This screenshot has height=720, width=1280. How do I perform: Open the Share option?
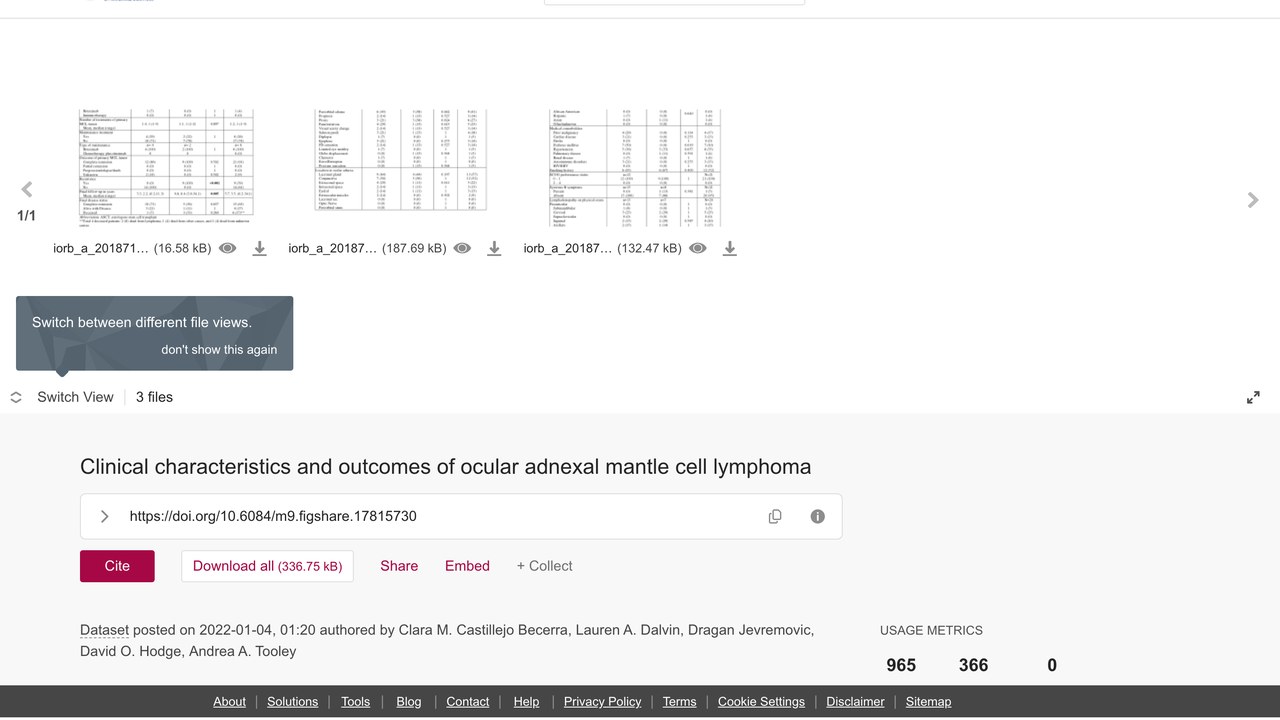click(399, 566)
